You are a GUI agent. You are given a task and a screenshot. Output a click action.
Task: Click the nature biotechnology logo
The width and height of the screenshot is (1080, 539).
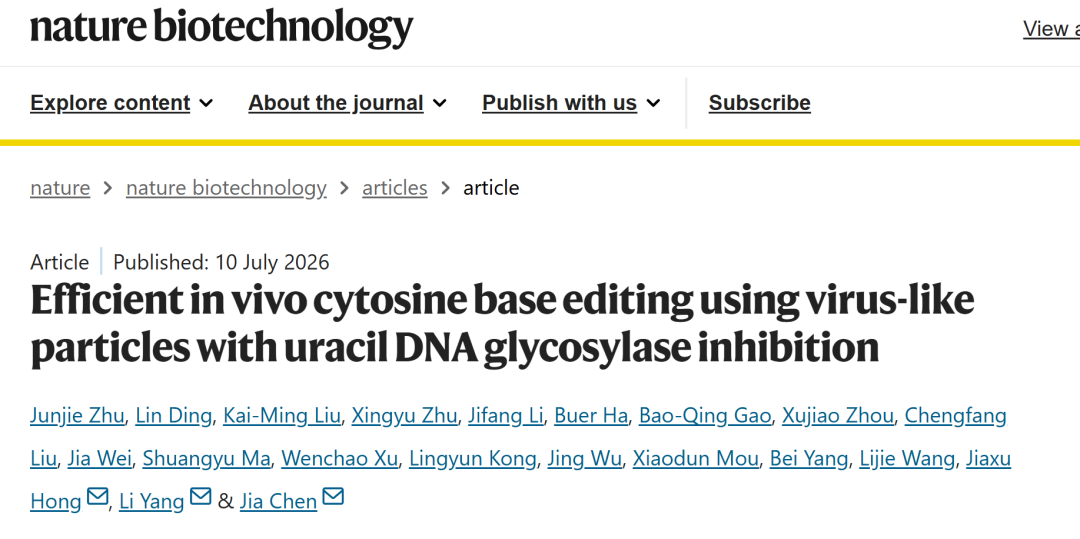point(221,28)
